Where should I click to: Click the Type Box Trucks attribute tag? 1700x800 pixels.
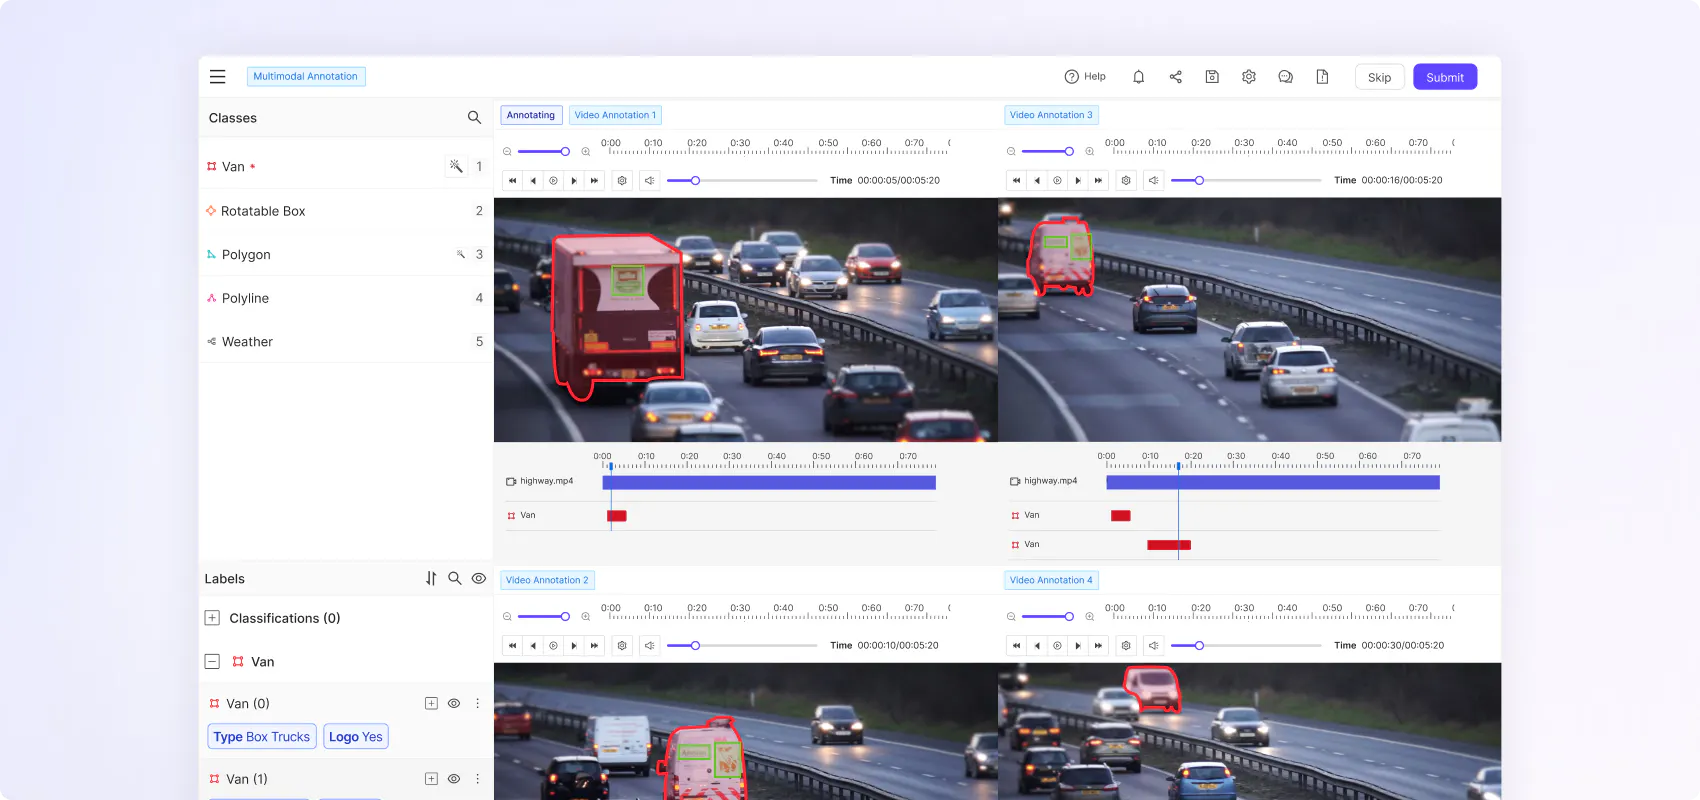pyautogui.click(x=262, y=737)
